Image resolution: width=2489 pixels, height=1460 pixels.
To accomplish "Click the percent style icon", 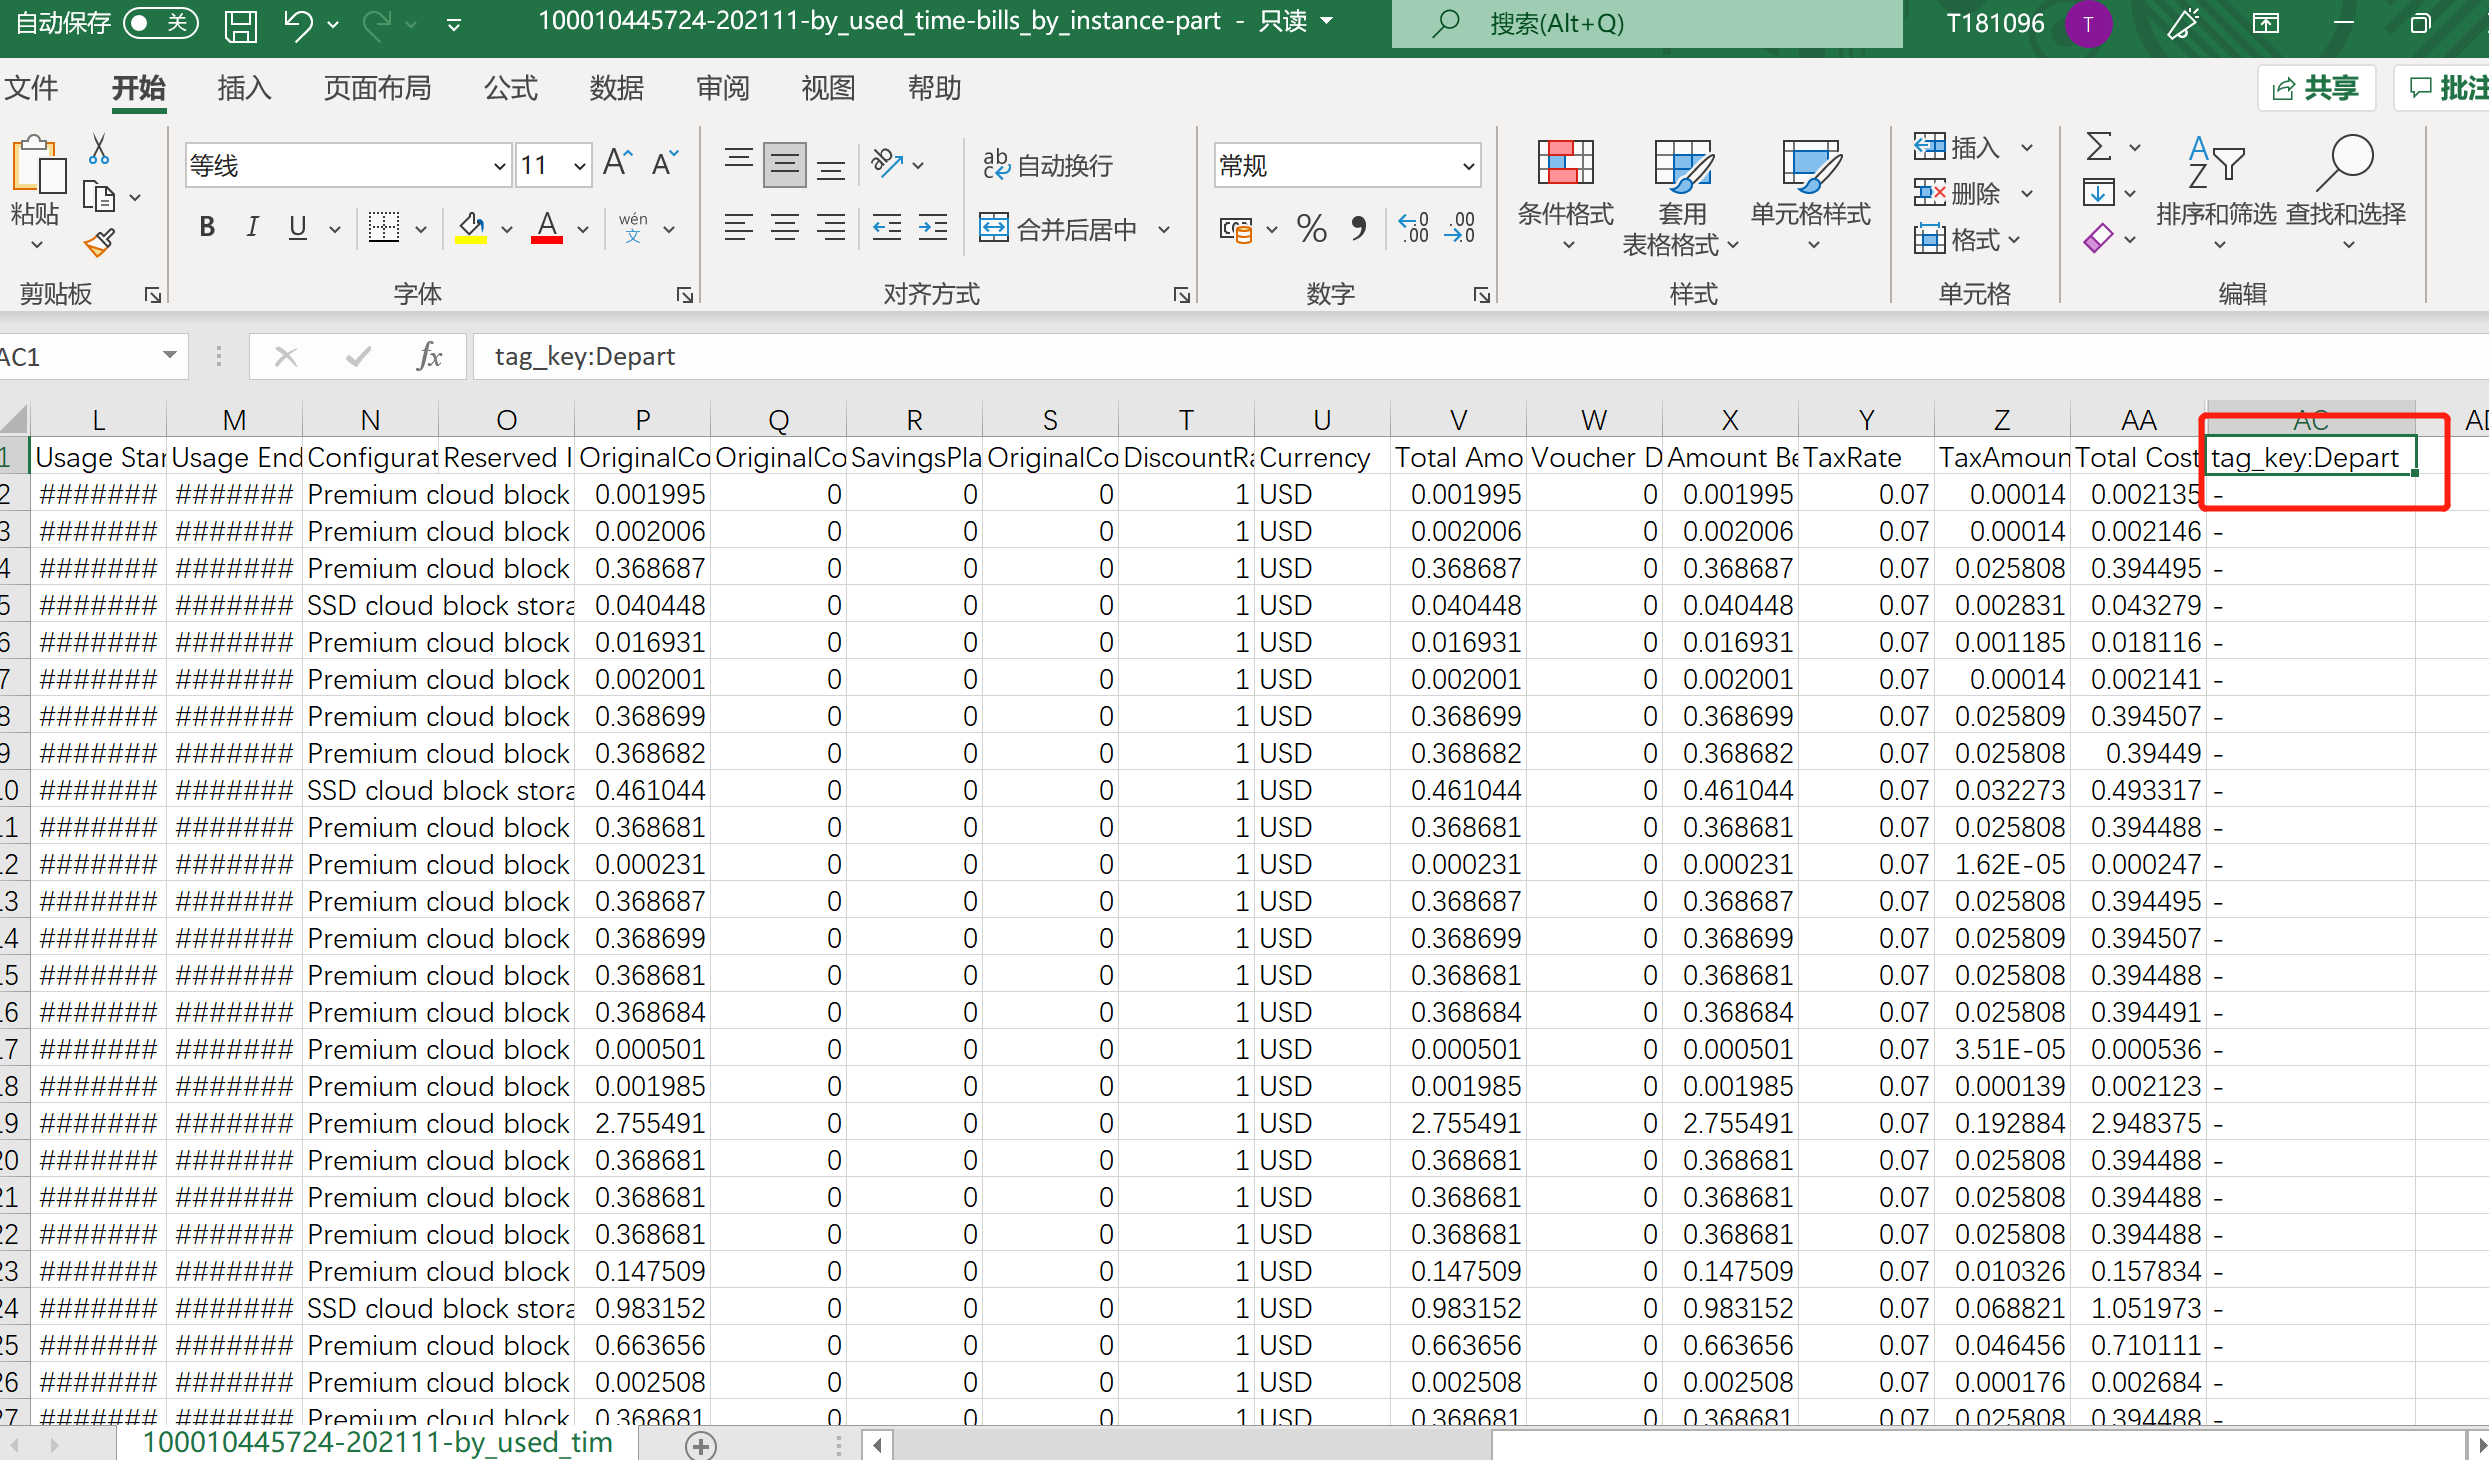I will (x=1311, y=229).
